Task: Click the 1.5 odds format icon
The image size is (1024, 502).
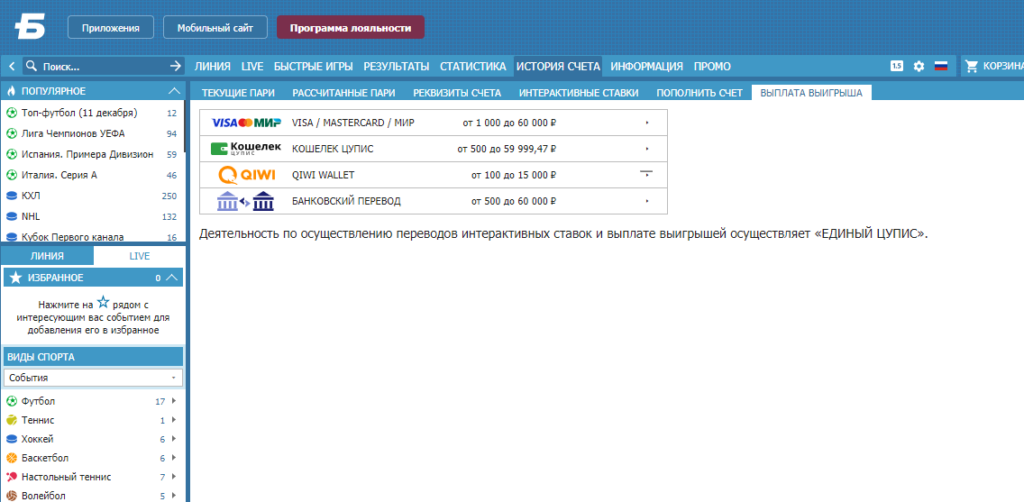Action: point(897,66)
